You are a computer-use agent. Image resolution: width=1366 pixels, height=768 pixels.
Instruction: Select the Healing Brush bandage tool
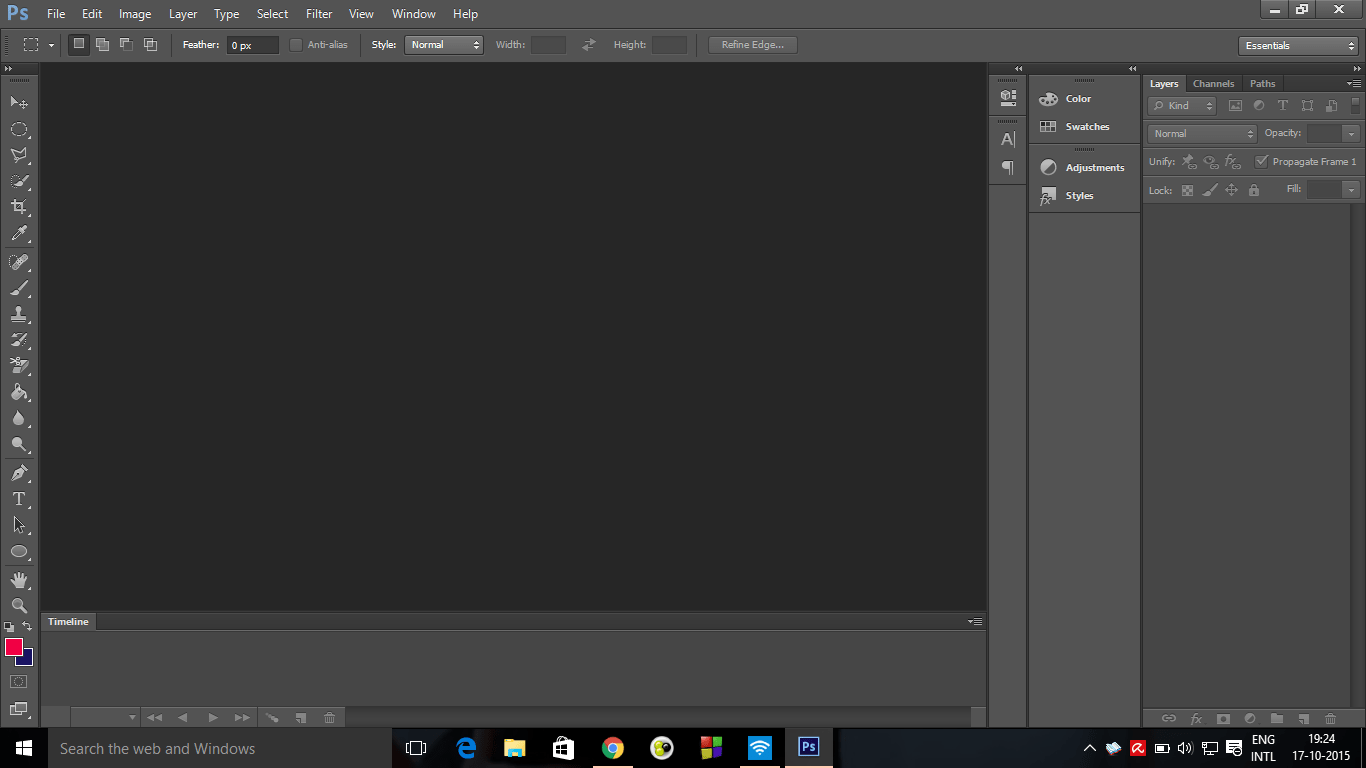[x=19, y=262]
